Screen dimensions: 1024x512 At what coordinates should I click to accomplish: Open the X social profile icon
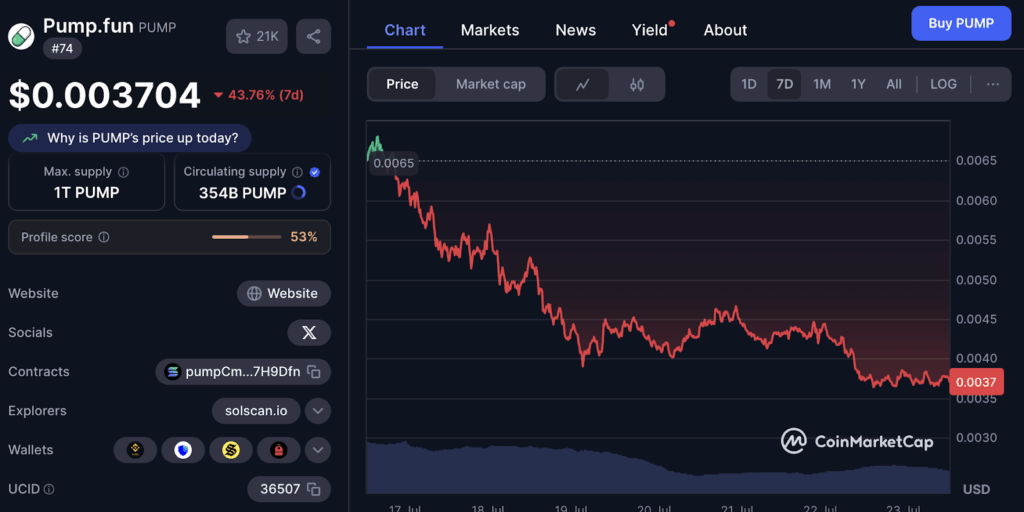[x=309, y=333]
